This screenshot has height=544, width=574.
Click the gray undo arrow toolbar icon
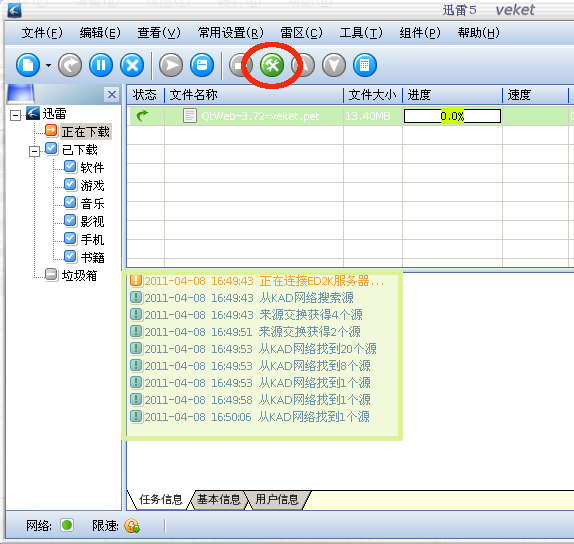pyautogui.click(x=70, y=66)
